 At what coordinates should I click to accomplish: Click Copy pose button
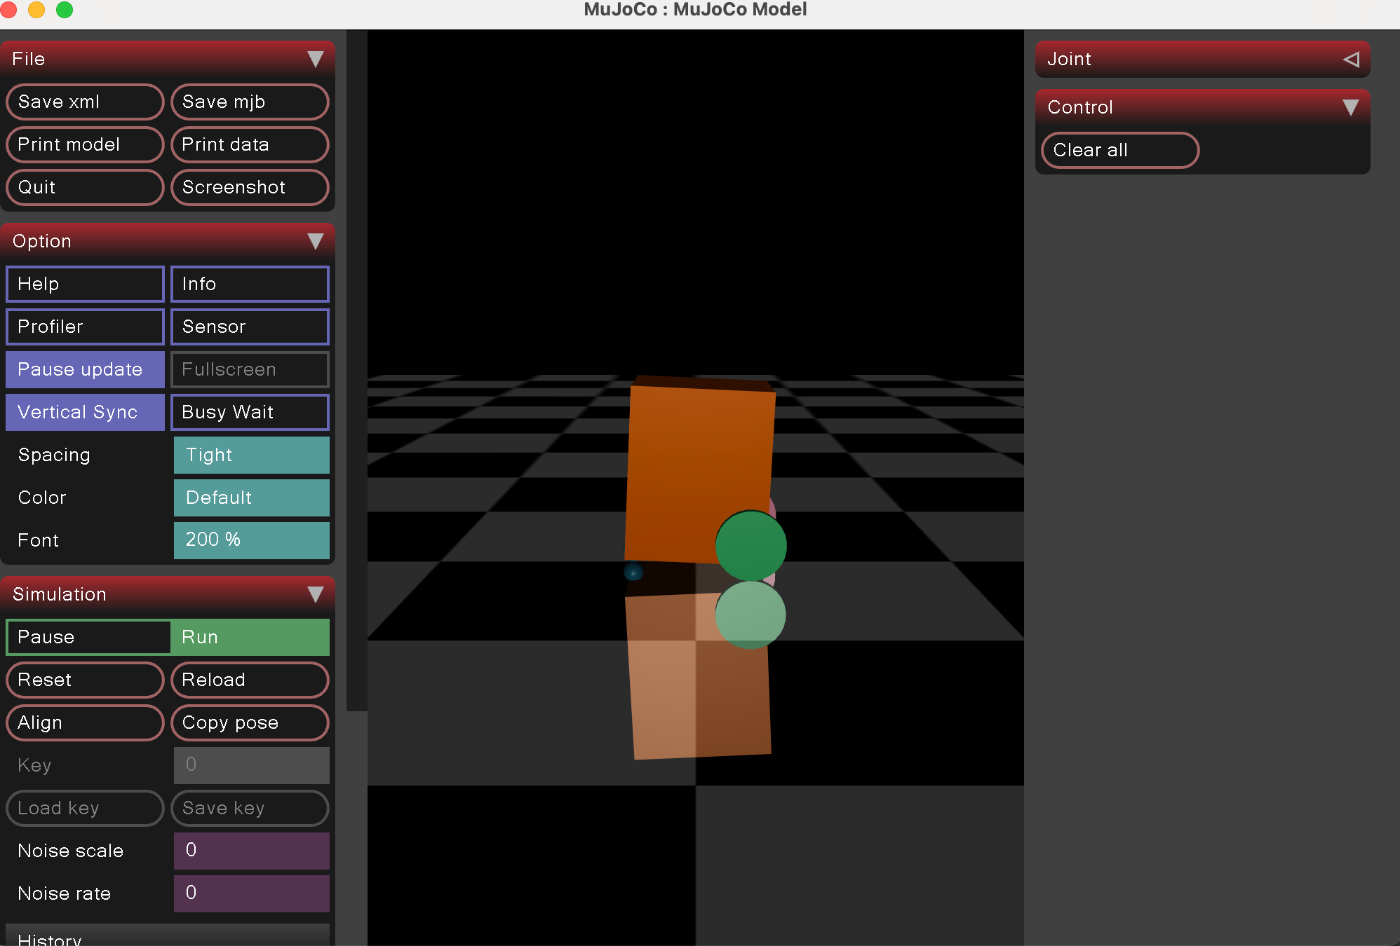pos(250,723)
